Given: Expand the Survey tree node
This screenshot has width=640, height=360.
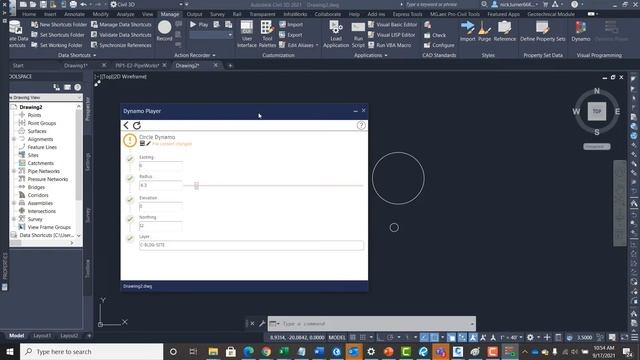Looking at the screenshot, I should click(x=14, y=219).
